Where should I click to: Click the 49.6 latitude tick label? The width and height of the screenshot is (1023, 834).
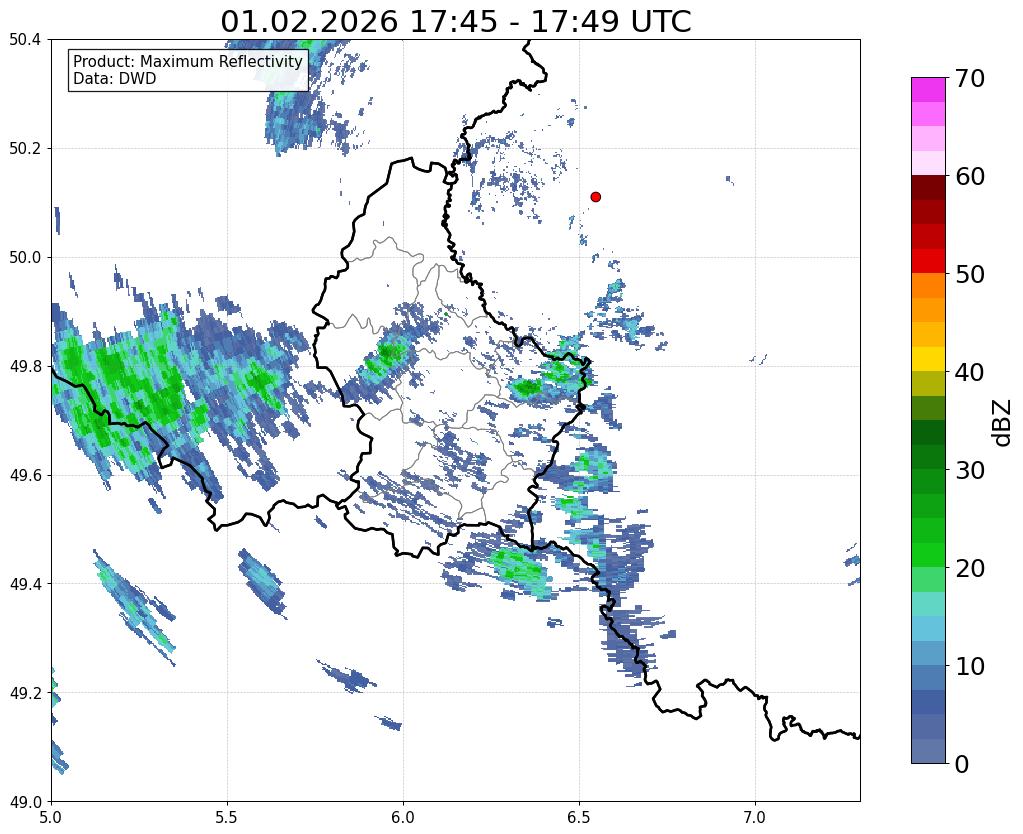25,475
